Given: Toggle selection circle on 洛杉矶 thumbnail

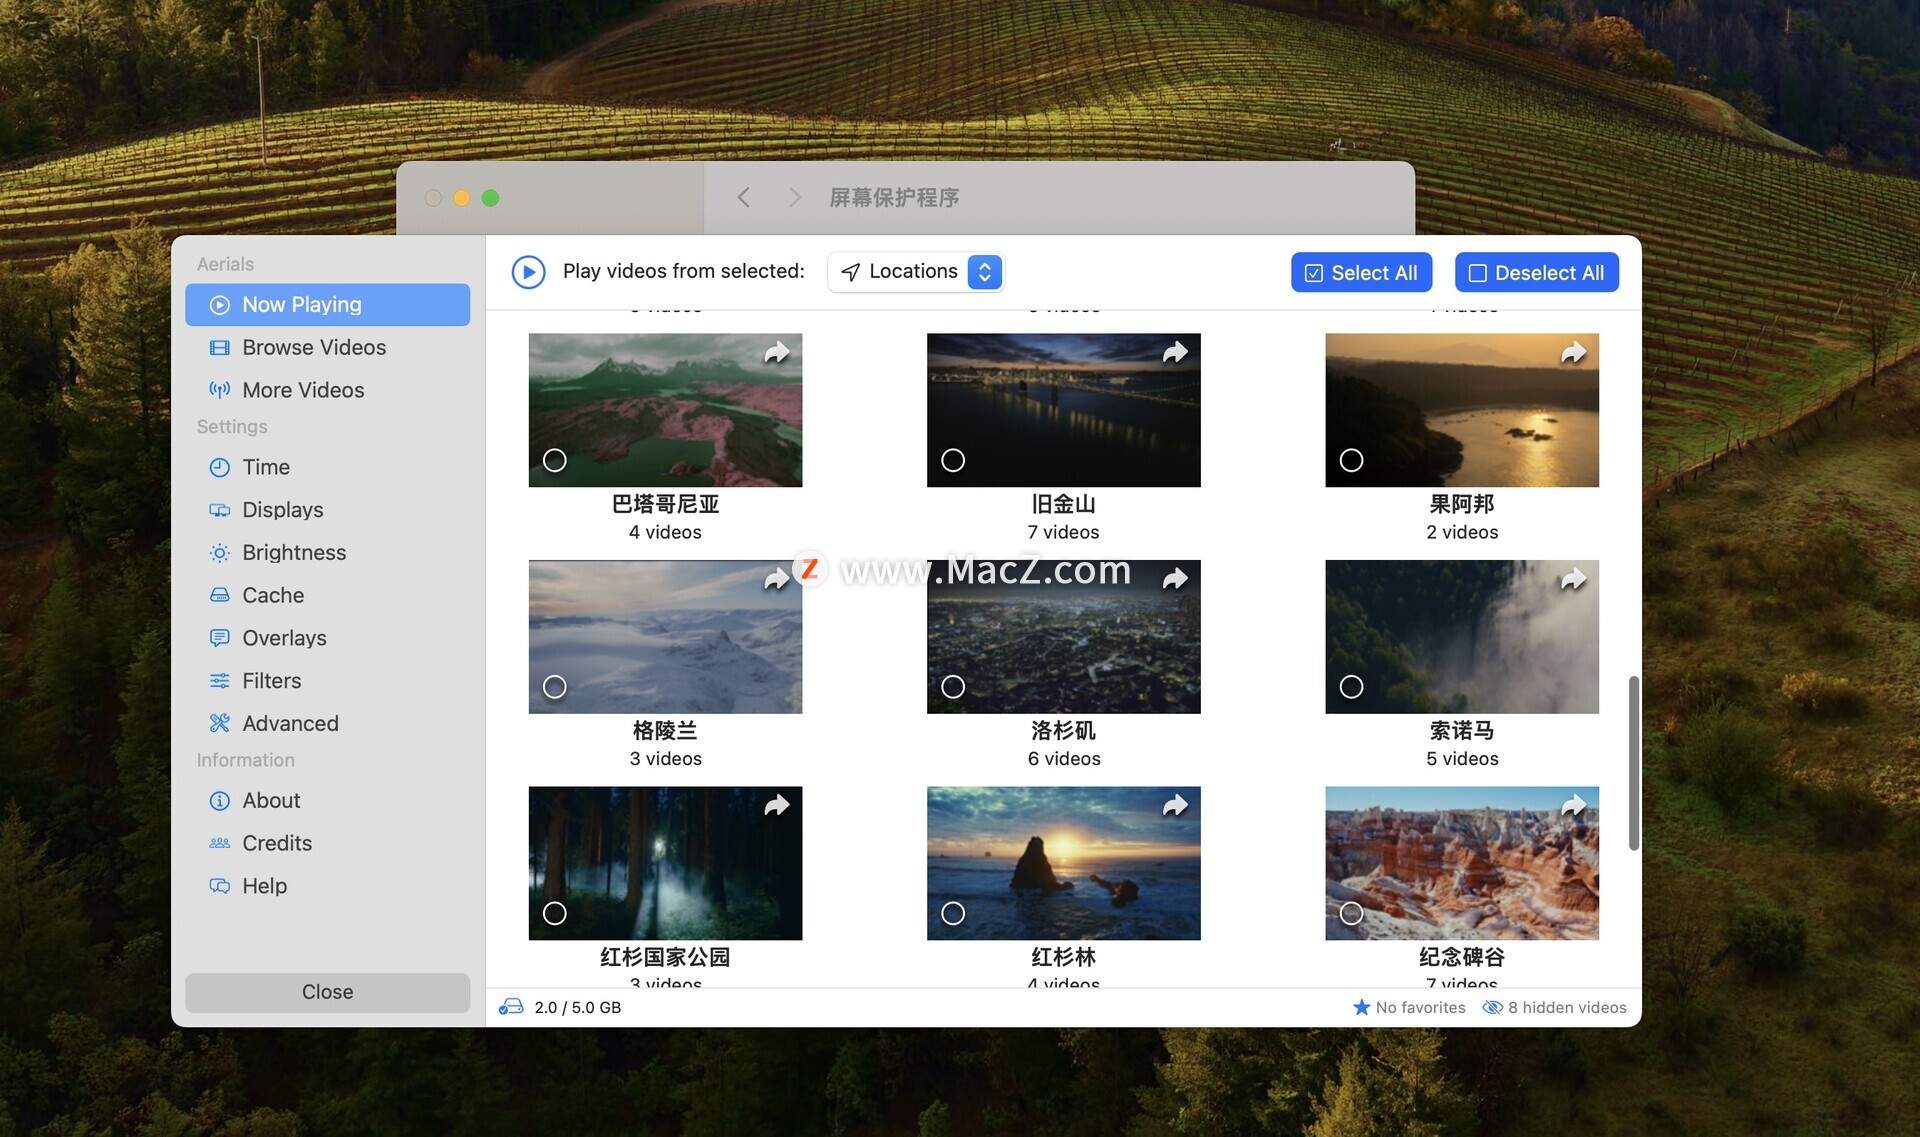Looking at the screenshot, I should 953,687.
